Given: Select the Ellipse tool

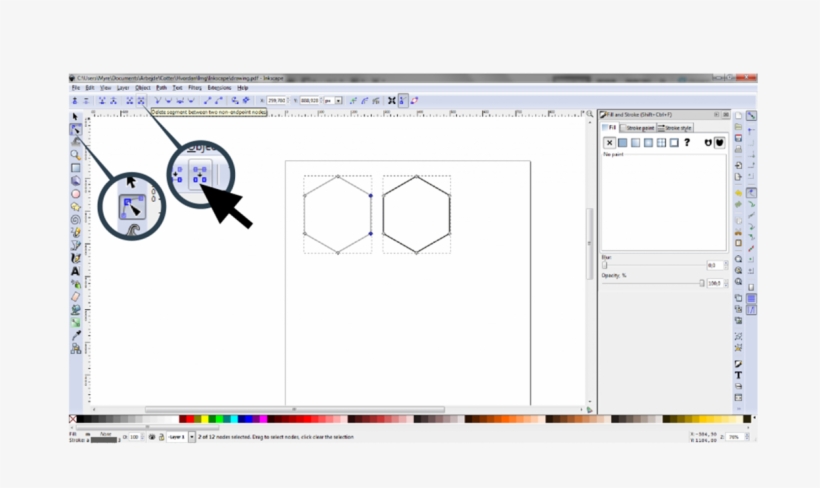Looking at the screenshot, I should coord(75,194).
